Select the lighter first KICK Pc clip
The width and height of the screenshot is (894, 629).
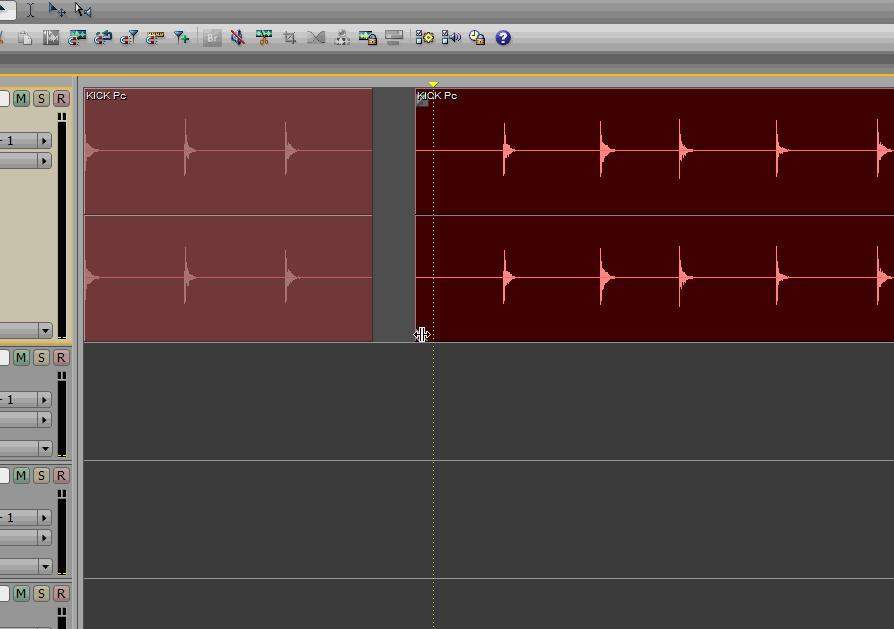coord(228,215)
